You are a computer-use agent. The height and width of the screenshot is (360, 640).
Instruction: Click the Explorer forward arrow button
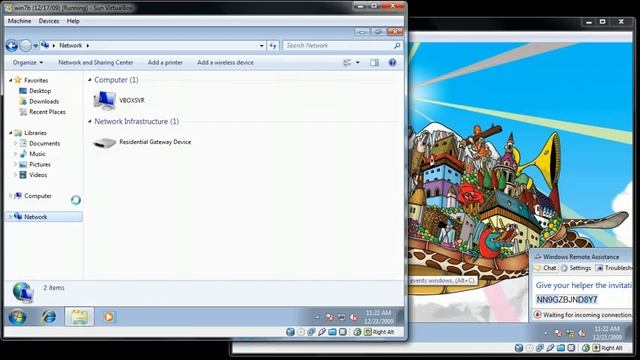tap(25, 46)
